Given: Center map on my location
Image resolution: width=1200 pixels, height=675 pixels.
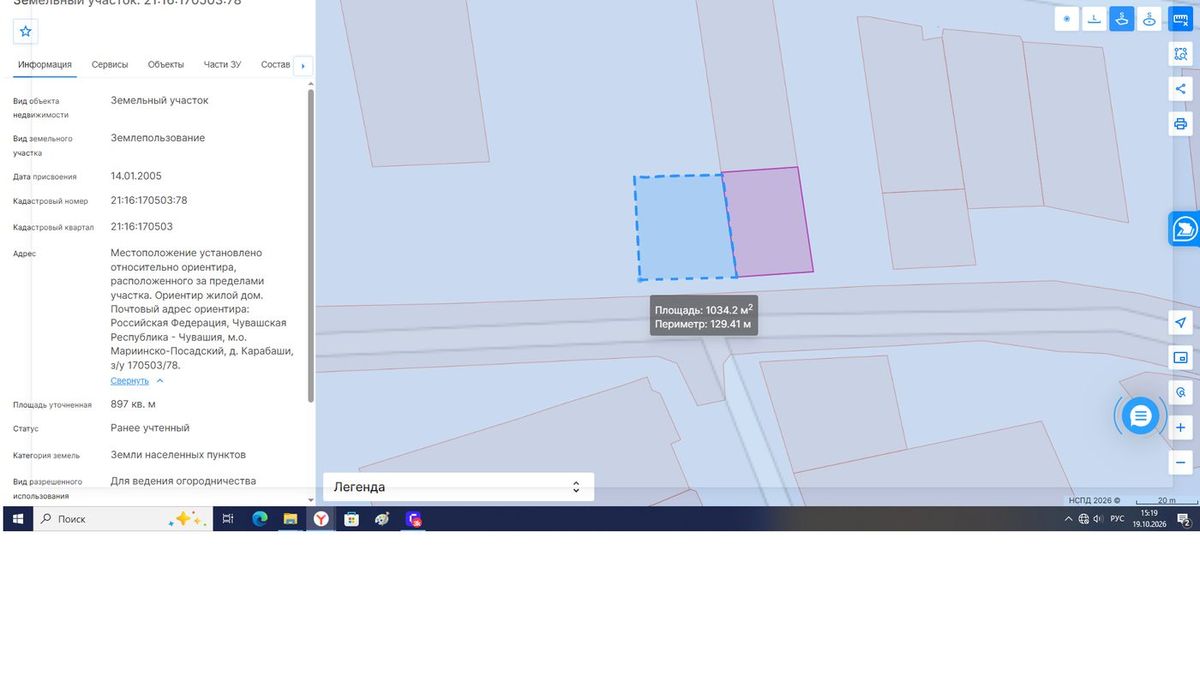Looking at the screenshot, I should tap(1181, 322).
